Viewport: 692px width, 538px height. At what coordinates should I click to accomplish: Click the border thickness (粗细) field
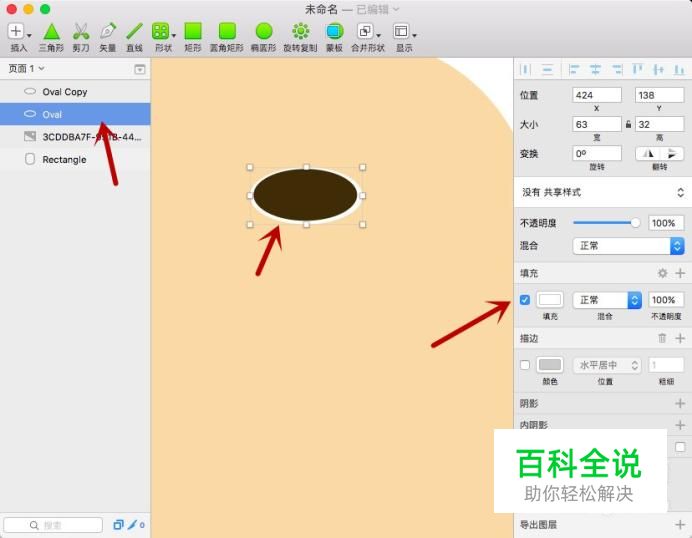tap(666, 365)
